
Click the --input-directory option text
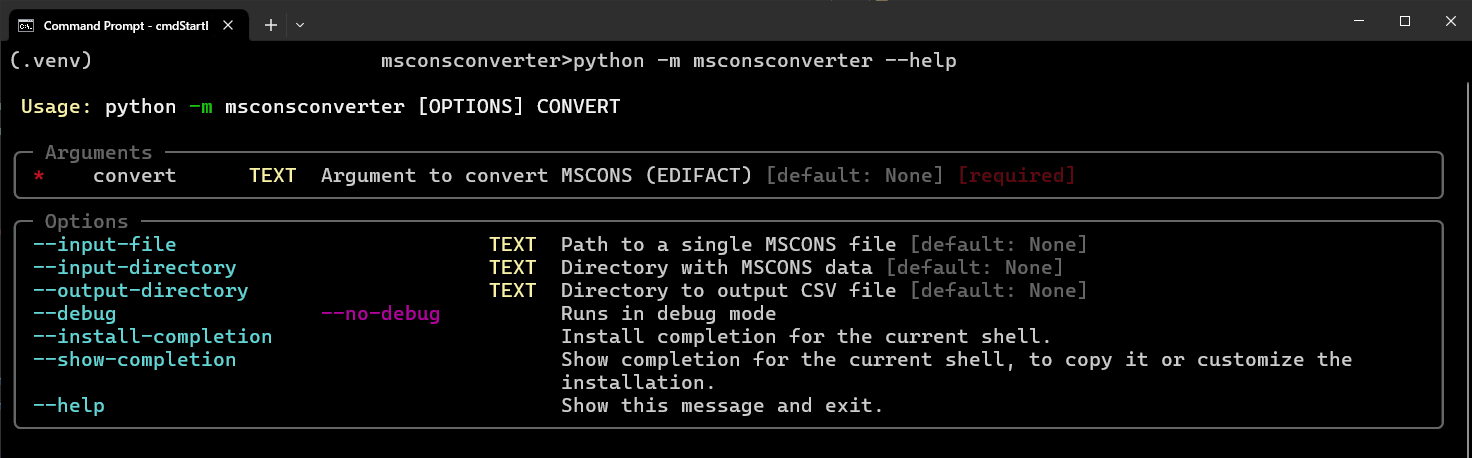pos(134,267)
